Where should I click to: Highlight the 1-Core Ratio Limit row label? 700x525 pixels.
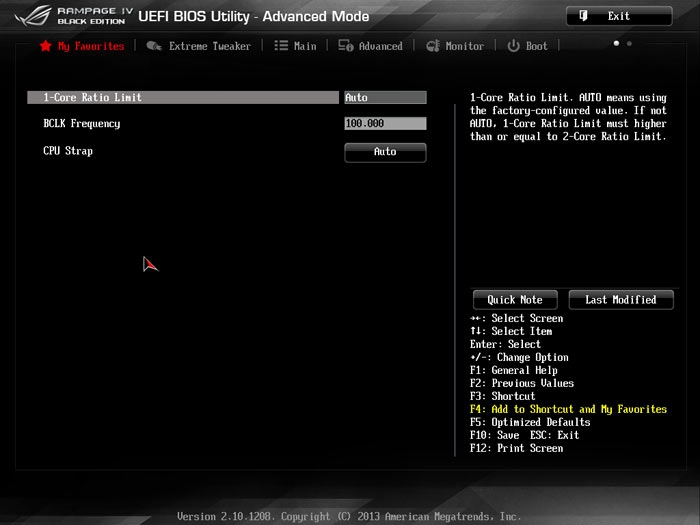[x=92, y=98]
